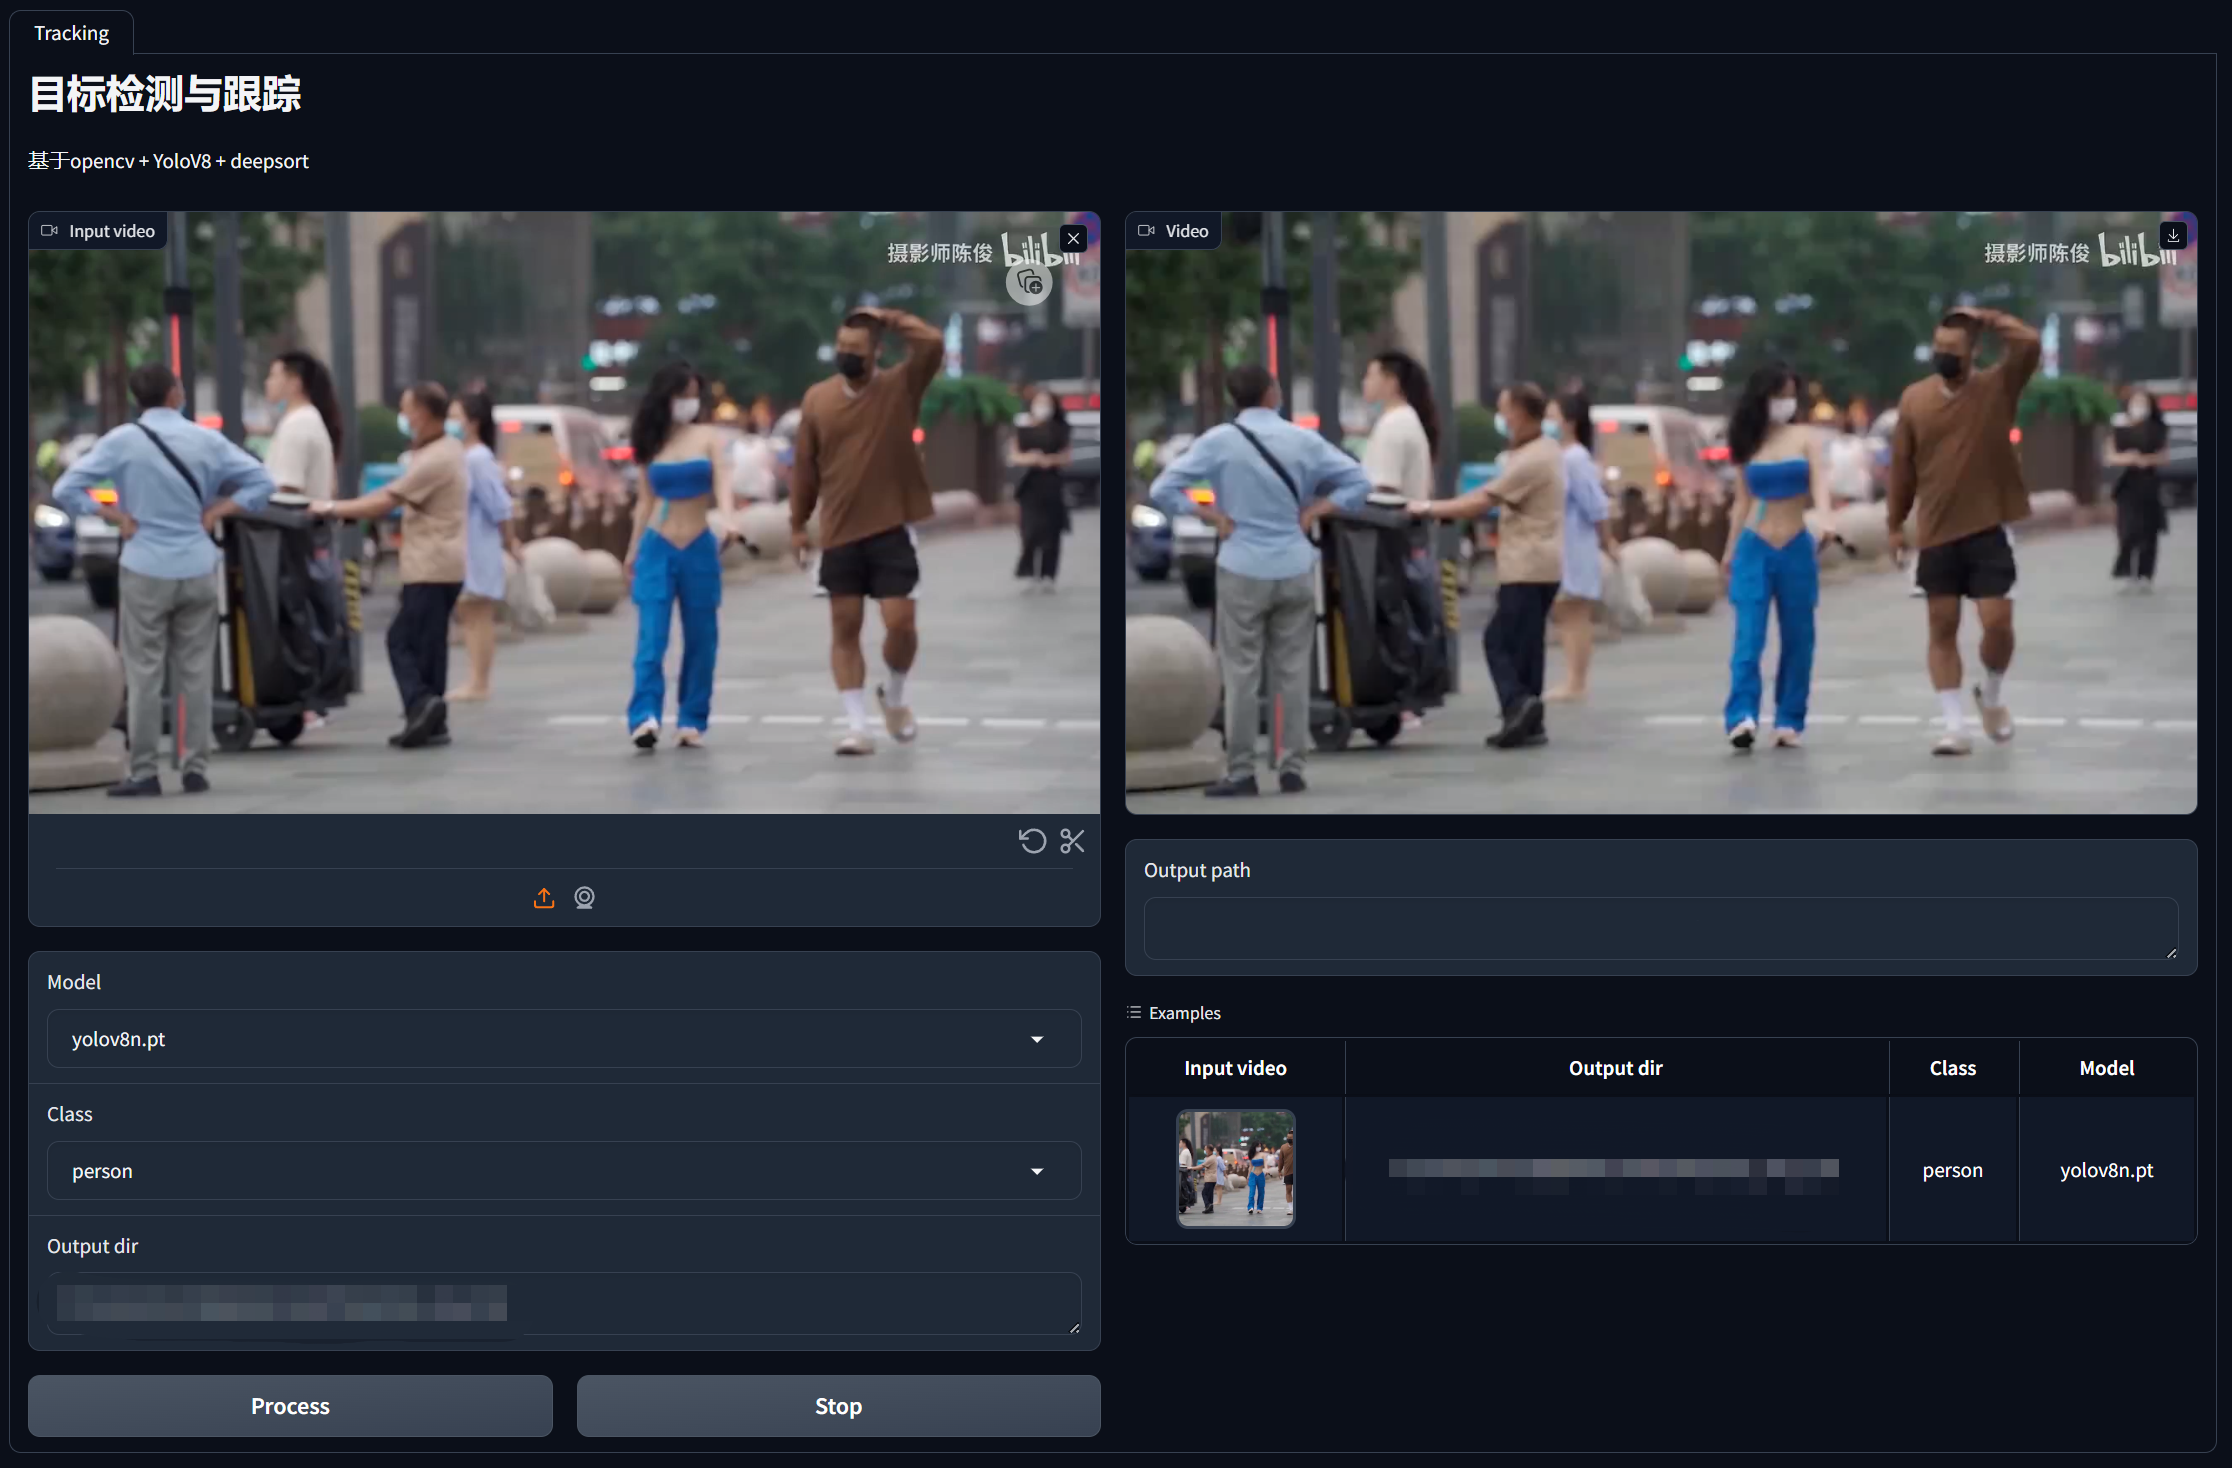
Task: Click the orange upload file icon
Action: (x=544, y=898)
